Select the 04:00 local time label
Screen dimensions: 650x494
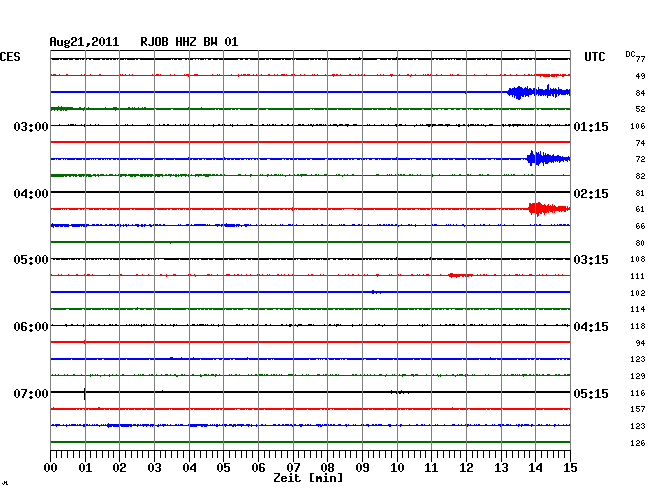(31, 194)
